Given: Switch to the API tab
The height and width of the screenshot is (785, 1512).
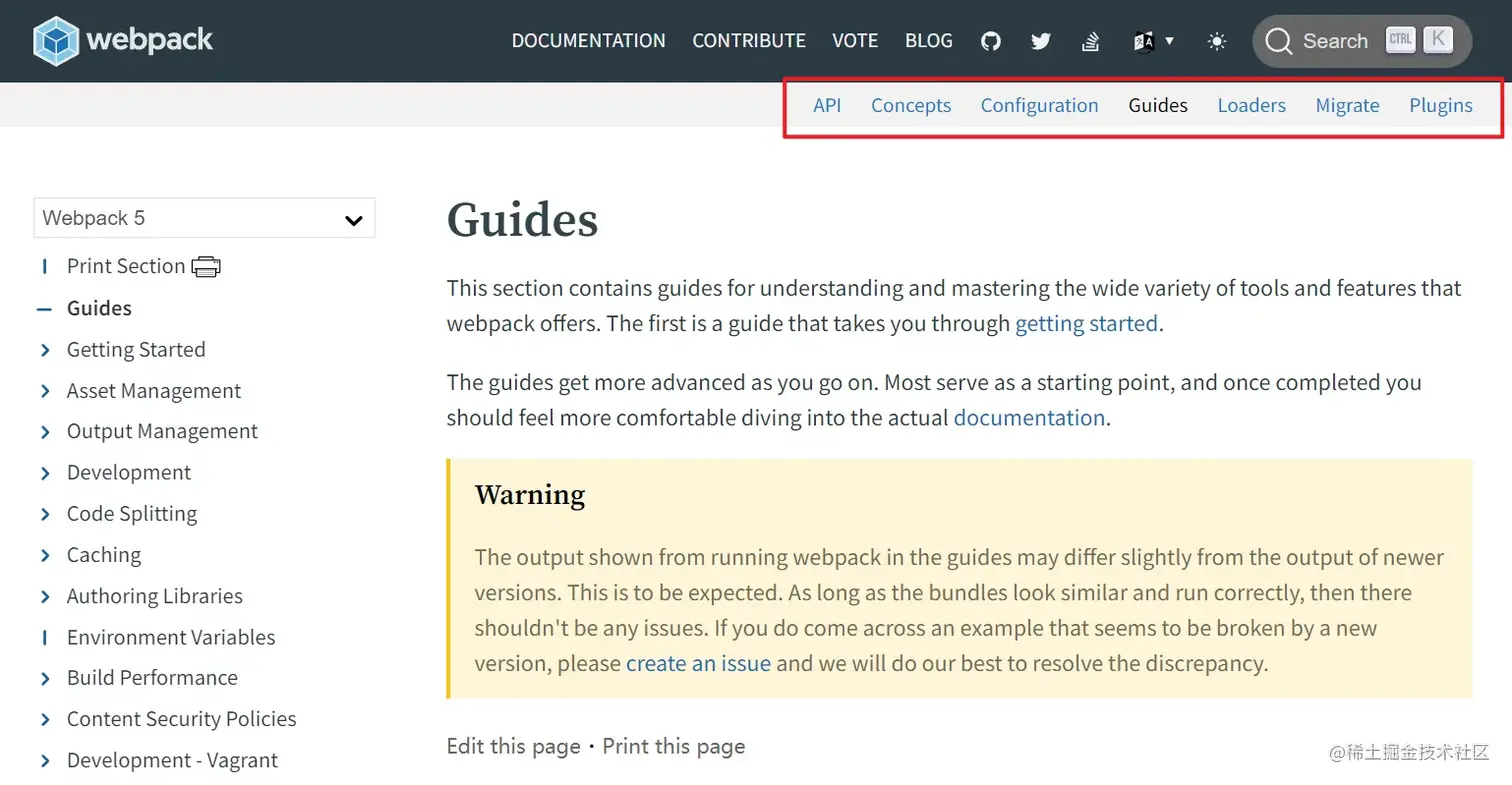Looking at the screenshot, I should coord(827,105).
